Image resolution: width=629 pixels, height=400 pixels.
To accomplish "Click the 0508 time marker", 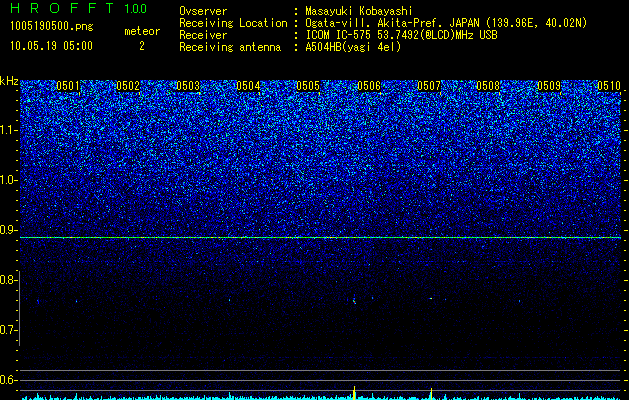I will (488, 86).
